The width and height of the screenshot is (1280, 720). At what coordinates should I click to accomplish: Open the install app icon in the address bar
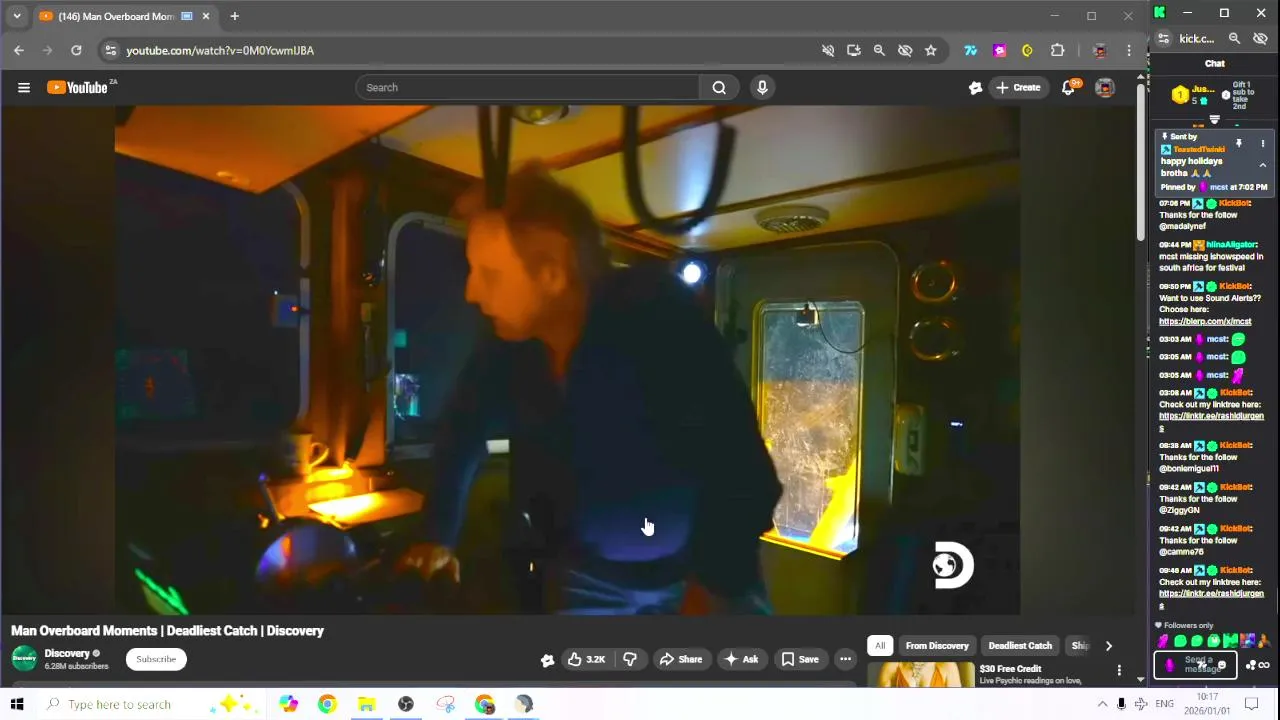(x=853, y=50)
